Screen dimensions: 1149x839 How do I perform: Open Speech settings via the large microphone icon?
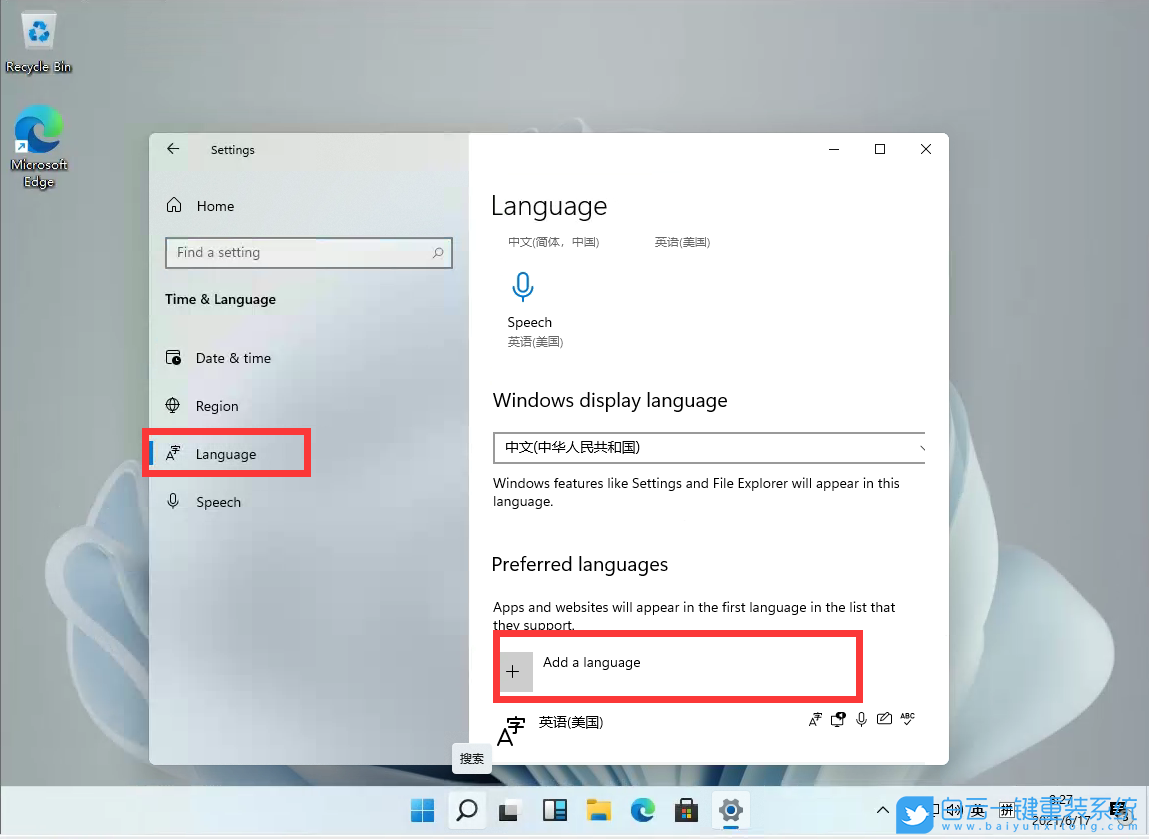pyautogui.click(x=523, y=287)
